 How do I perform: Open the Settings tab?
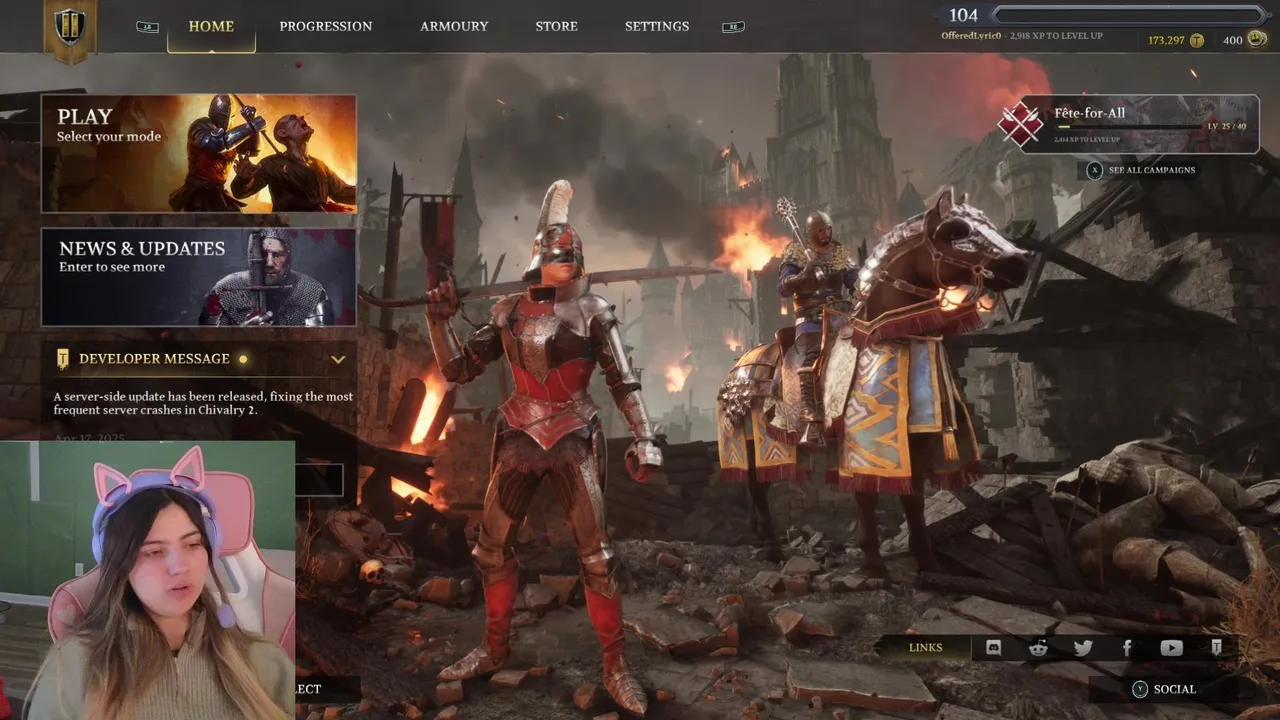[x=657, y=26]
